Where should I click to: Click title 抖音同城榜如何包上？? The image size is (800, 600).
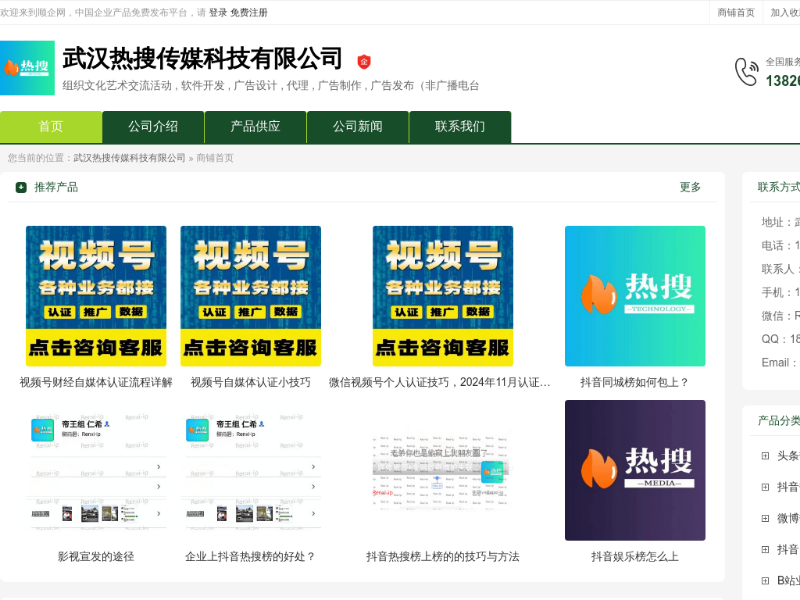(635, 382)
